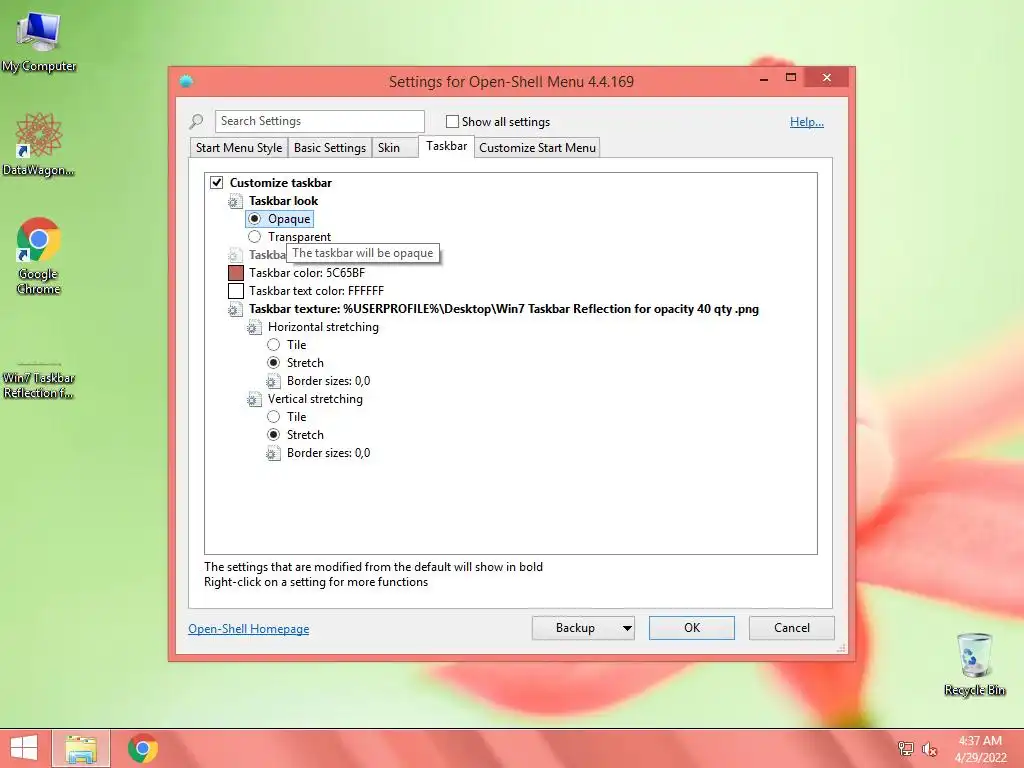Click the Vertical stretching settings icon
This screenshot has width=1024, height=768.
click(254, 399)
